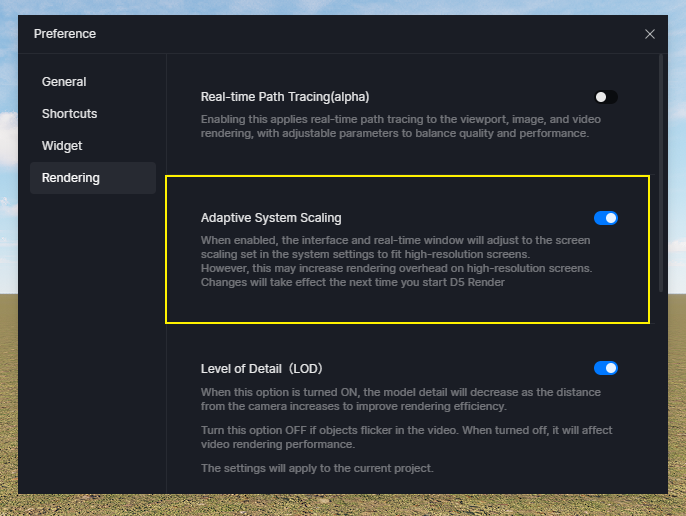Viewport: 686px width, 516px height.
Task: Close the Preference dialog
Action: 650,34
